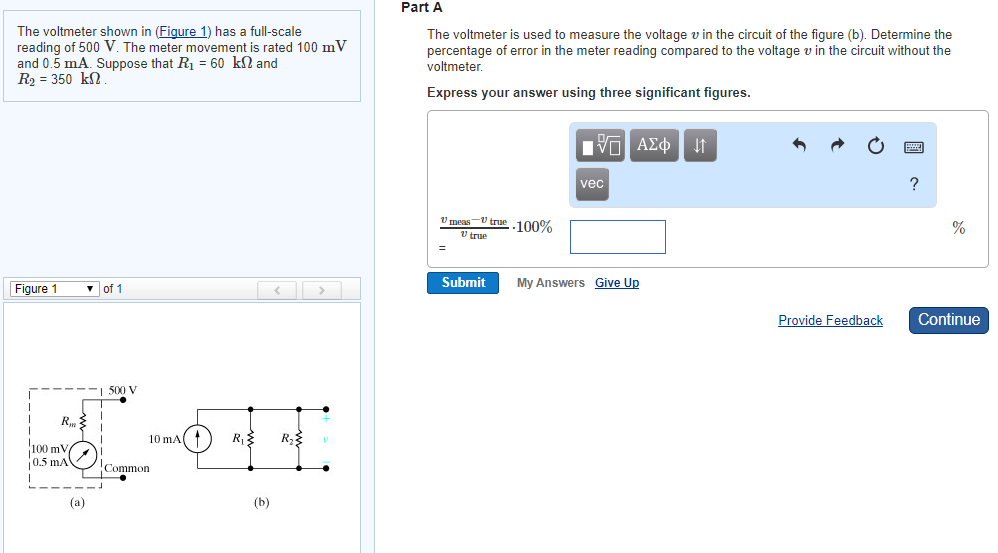Open the Provide Feedback link

pos(830,321)
